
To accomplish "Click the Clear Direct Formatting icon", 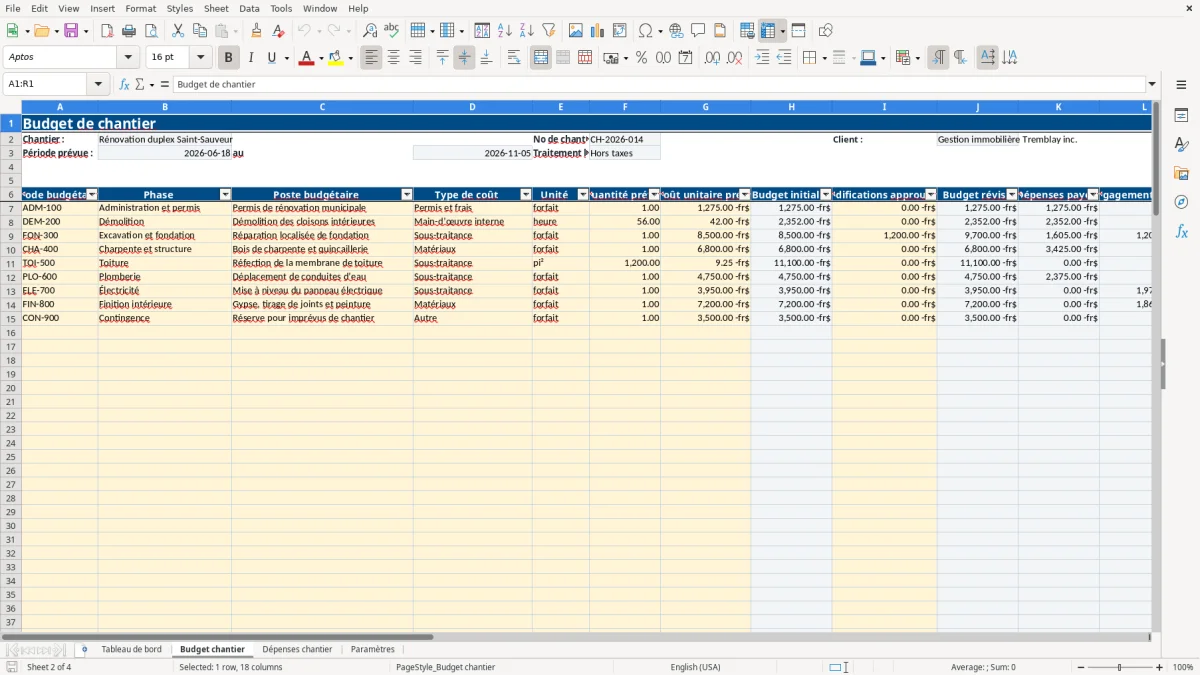I will [279, 31].
